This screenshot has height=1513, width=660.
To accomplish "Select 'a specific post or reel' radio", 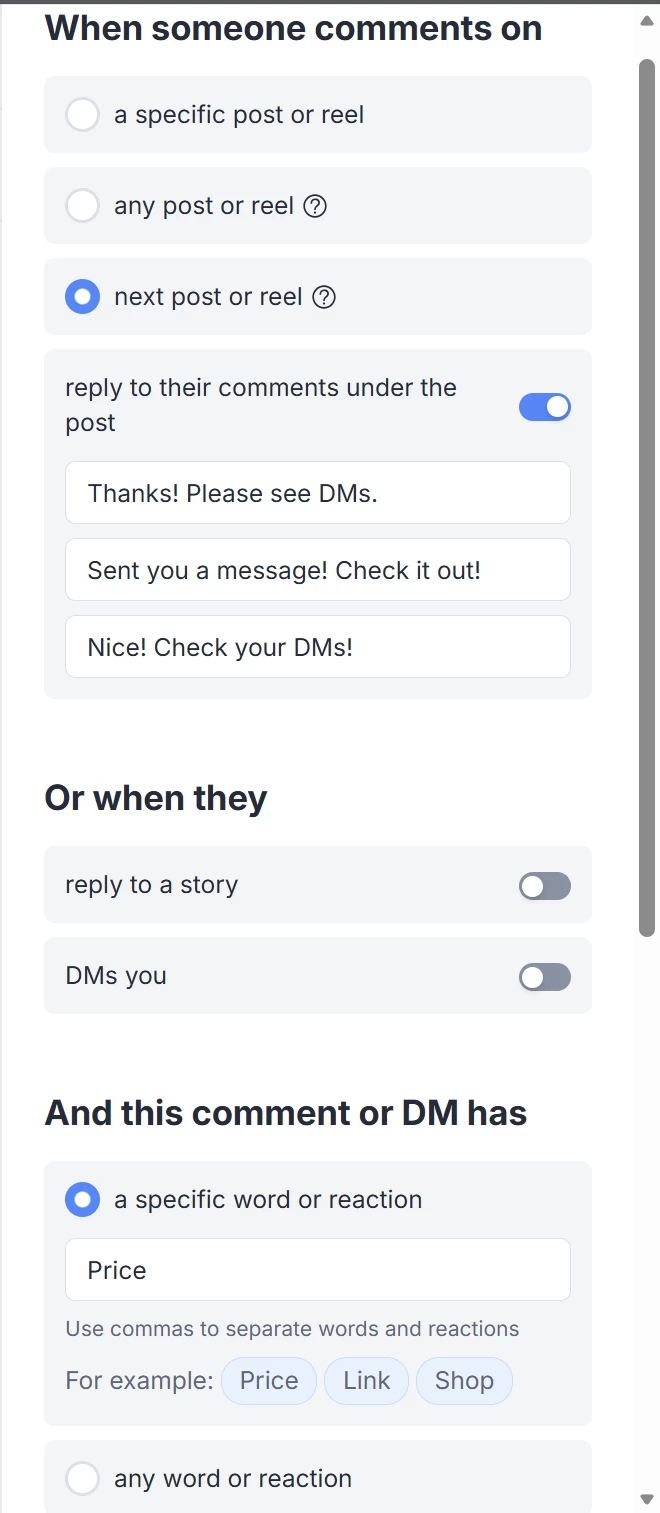I will tap(82, 115).
